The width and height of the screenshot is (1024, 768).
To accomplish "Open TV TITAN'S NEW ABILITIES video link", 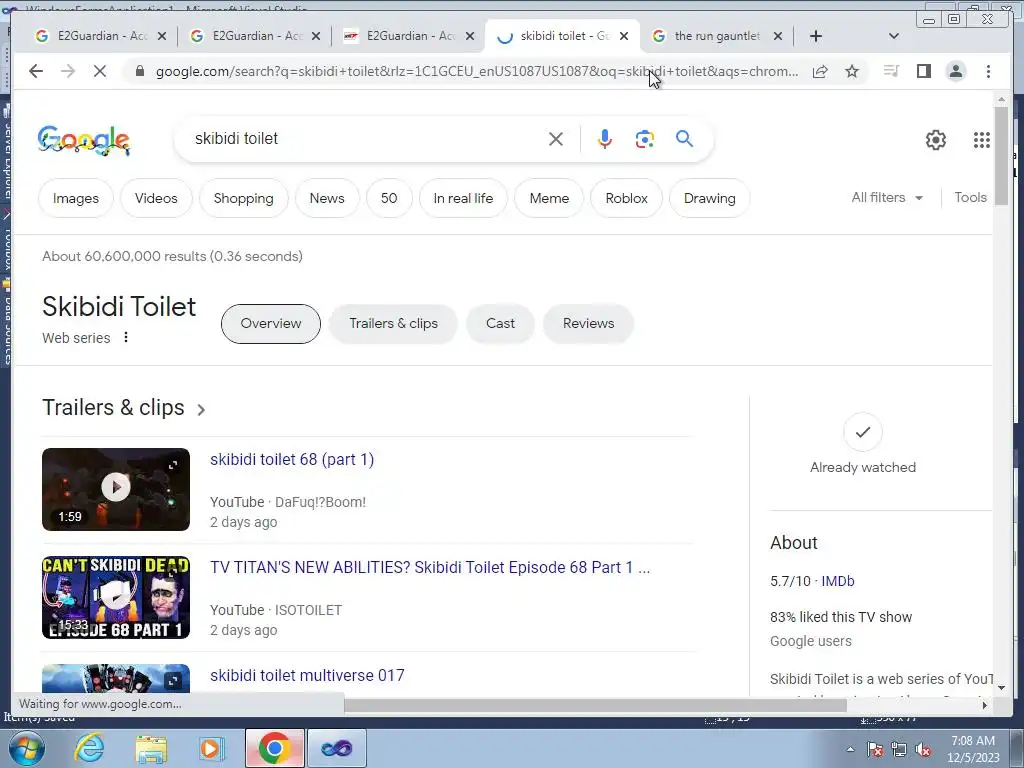I will click(x=430, y=567).
